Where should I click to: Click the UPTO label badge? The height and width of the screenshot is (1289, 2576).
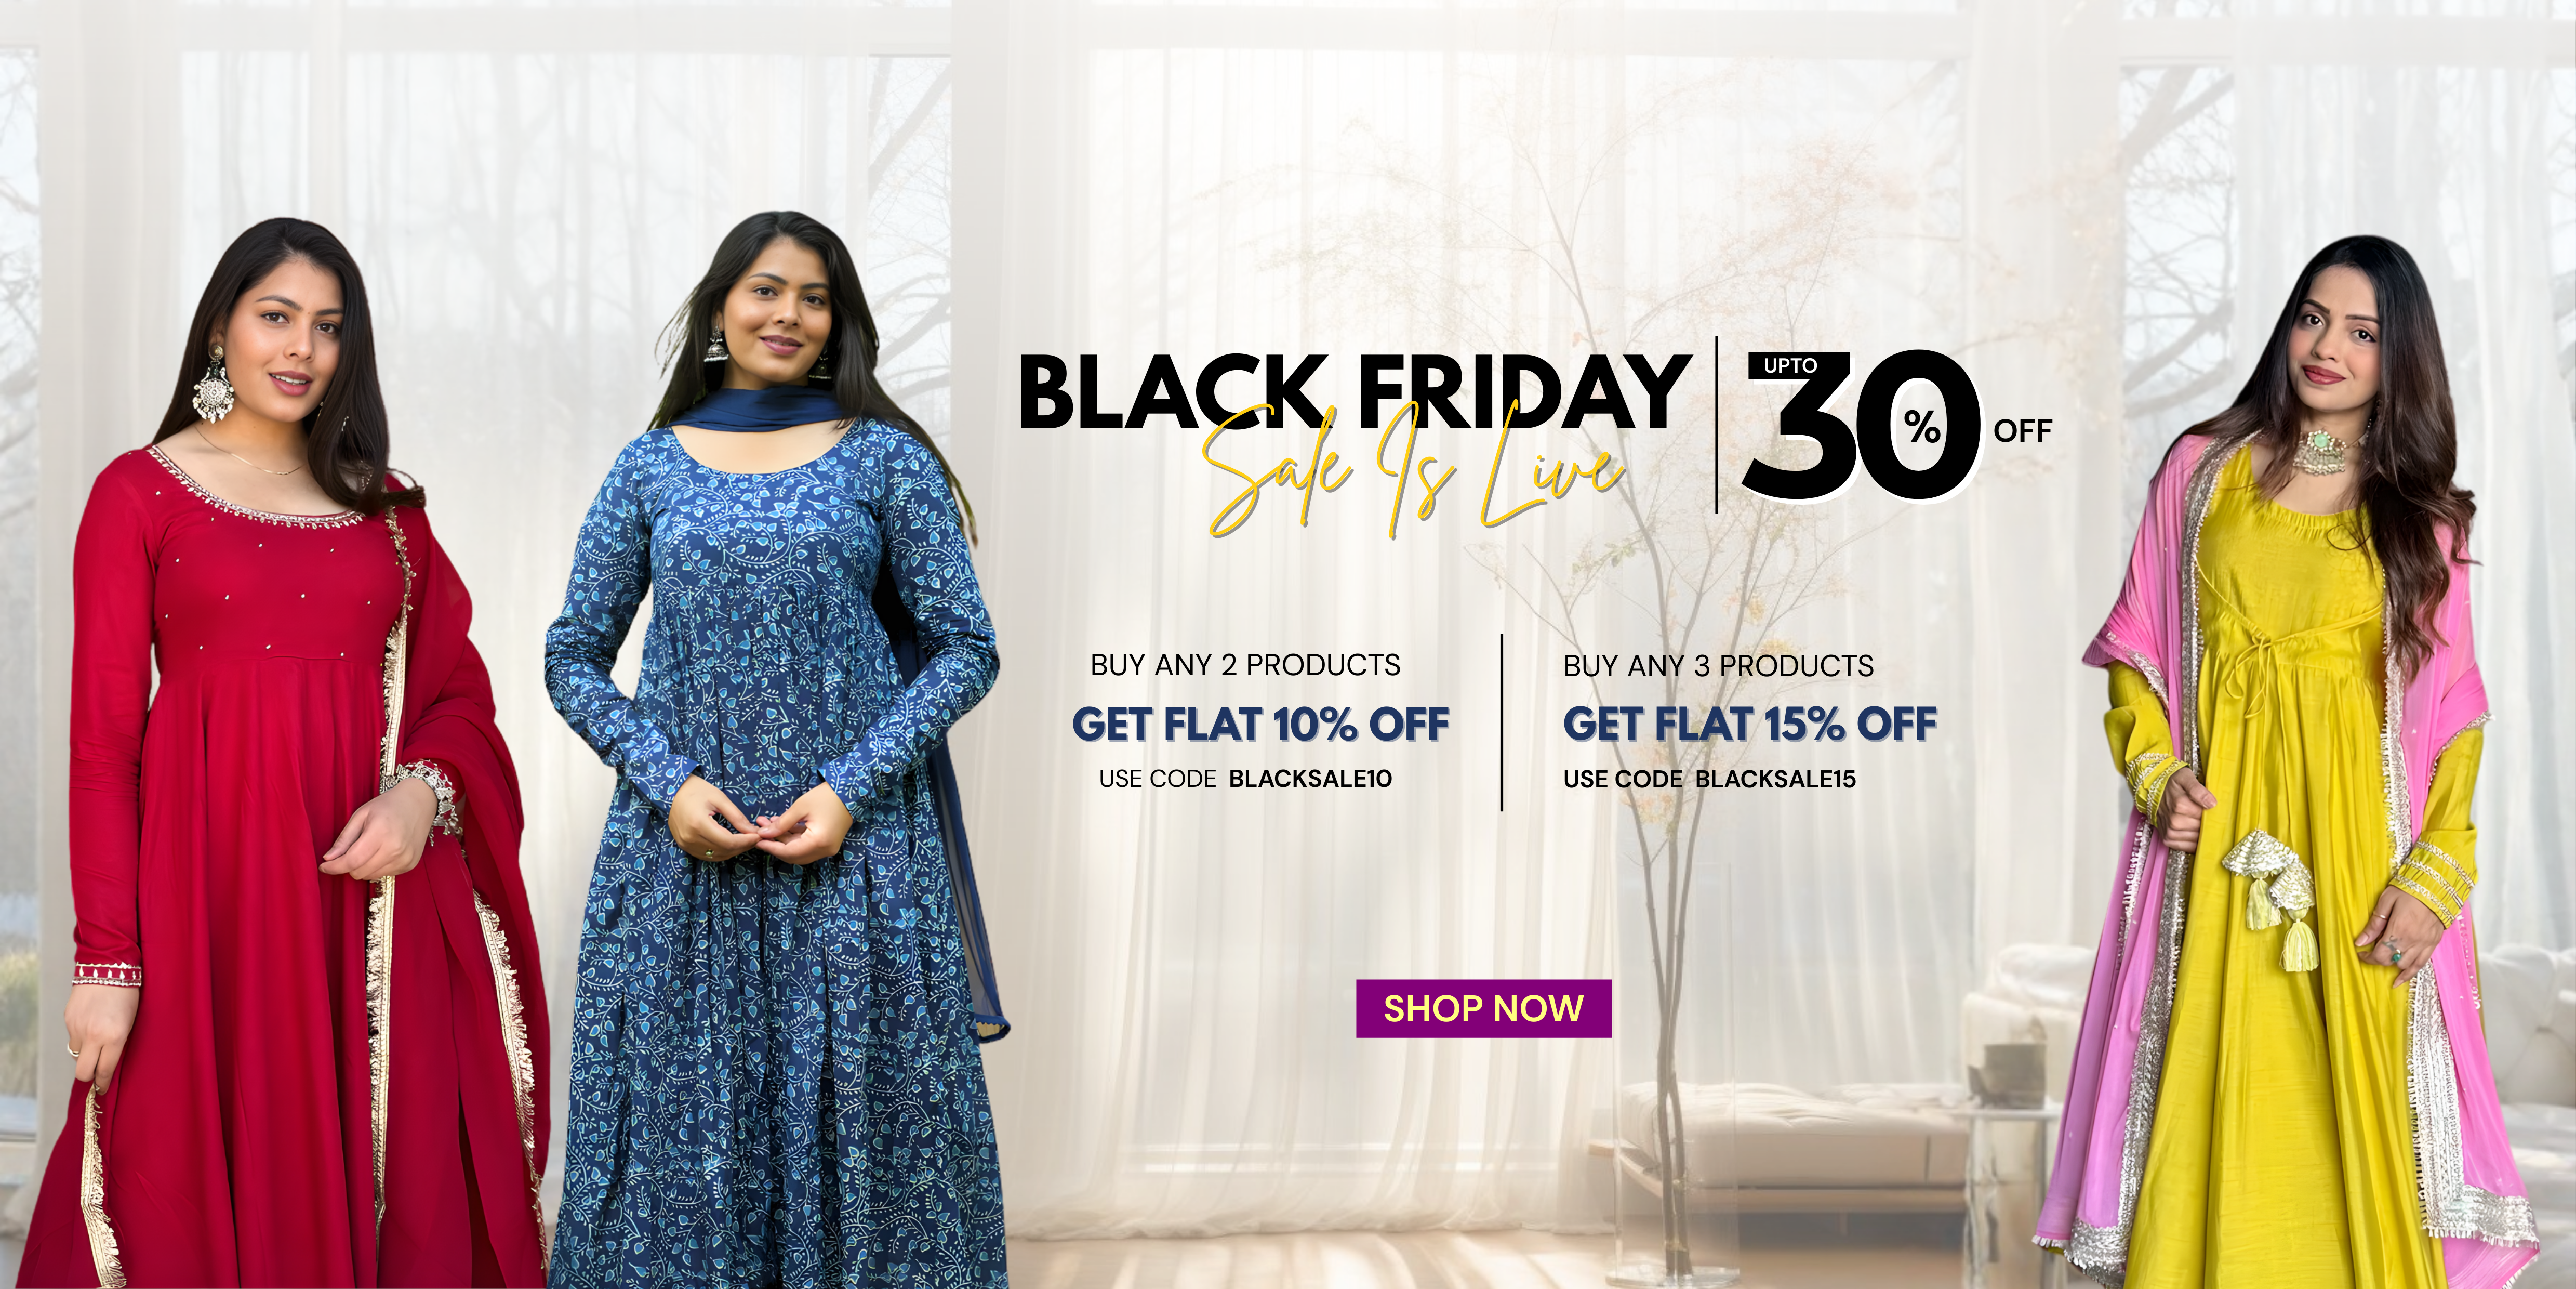tap(1790, 366)
